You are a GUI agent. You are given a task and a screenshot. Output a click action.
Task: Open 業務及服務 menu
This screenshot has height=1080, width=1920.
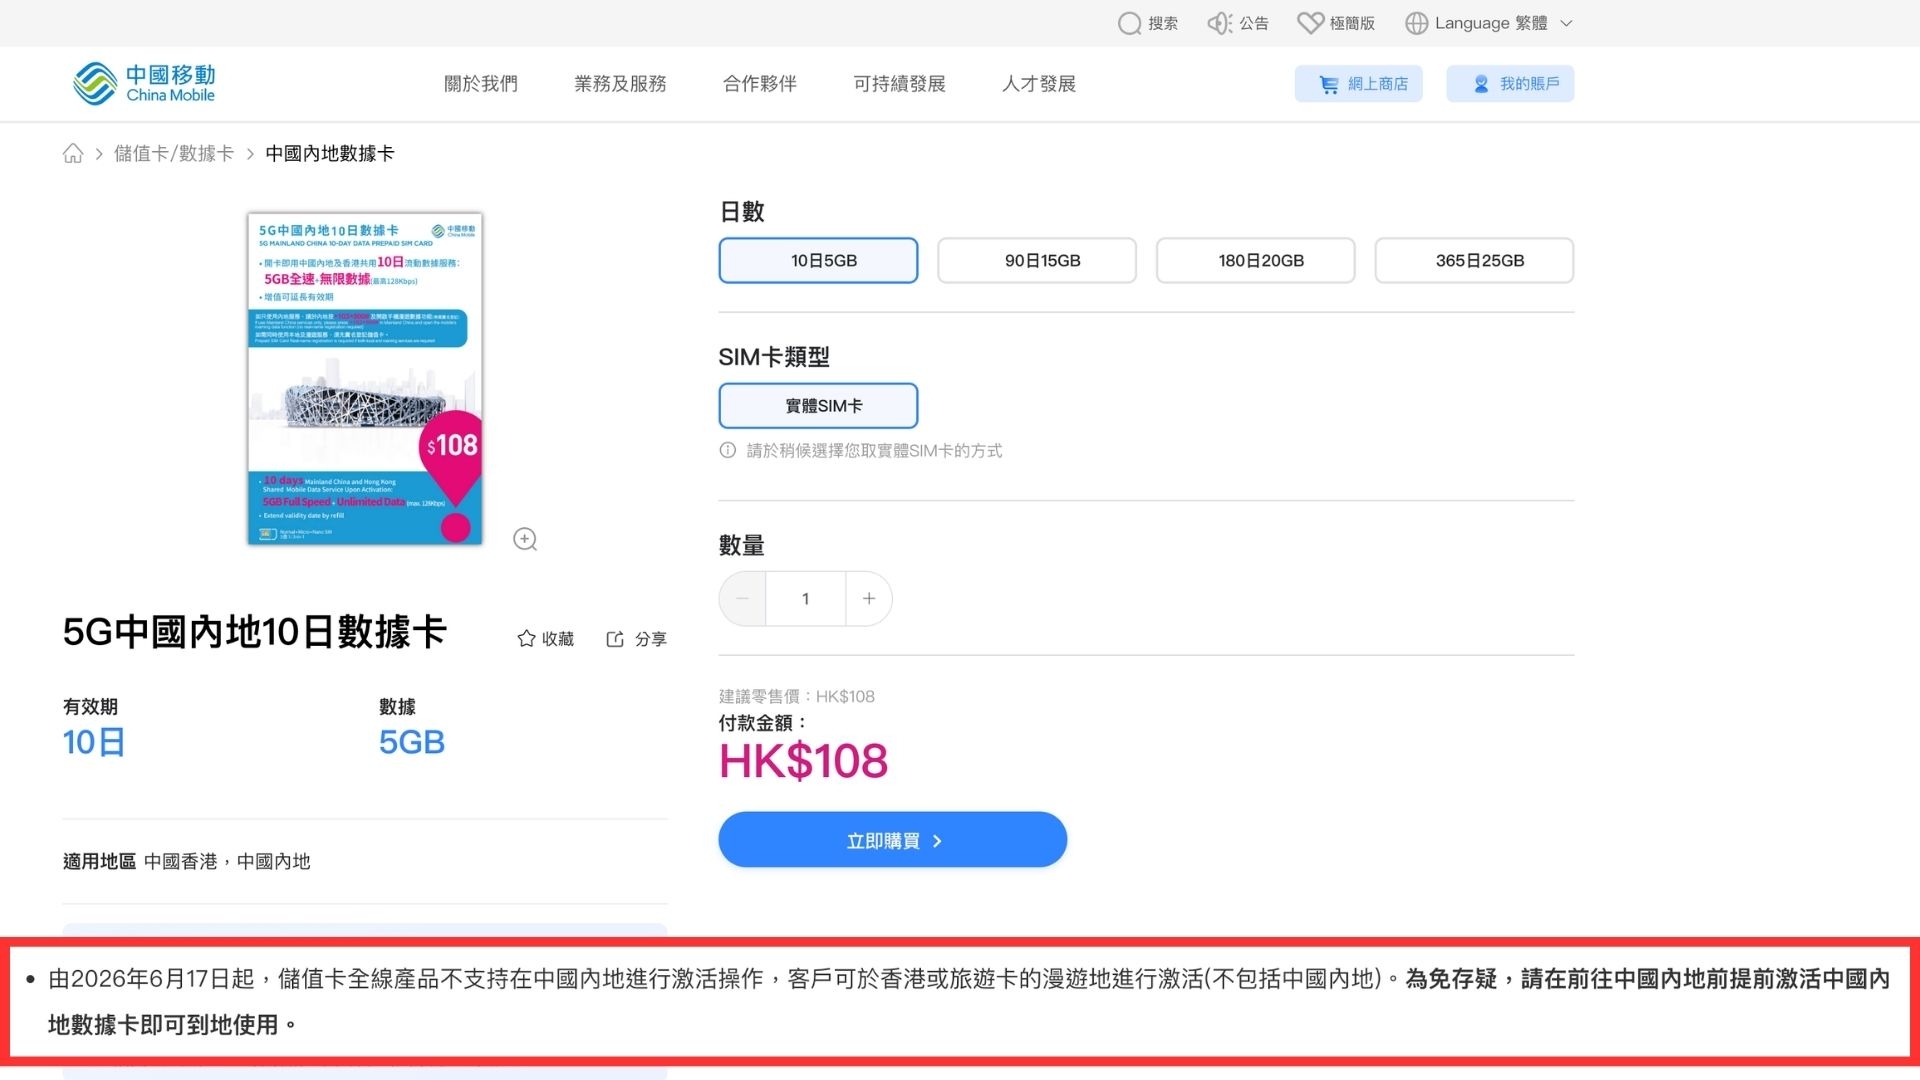[x=620, y=84]
